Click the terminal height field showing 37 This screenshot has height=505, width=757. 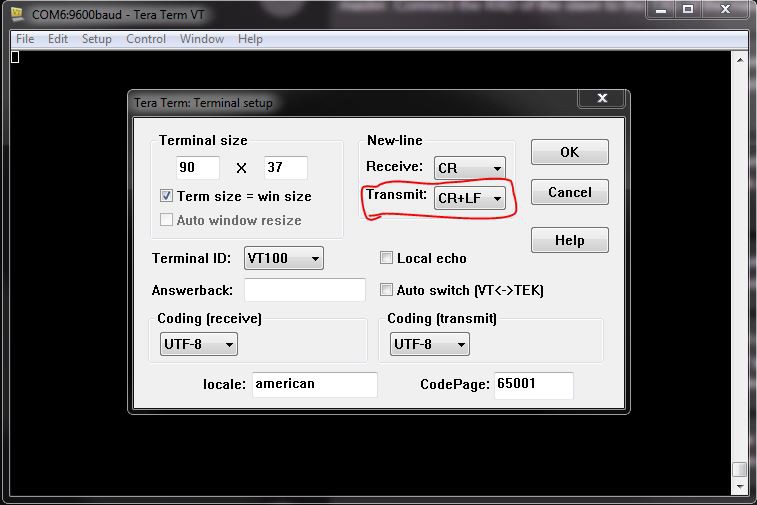pos(286,168)
